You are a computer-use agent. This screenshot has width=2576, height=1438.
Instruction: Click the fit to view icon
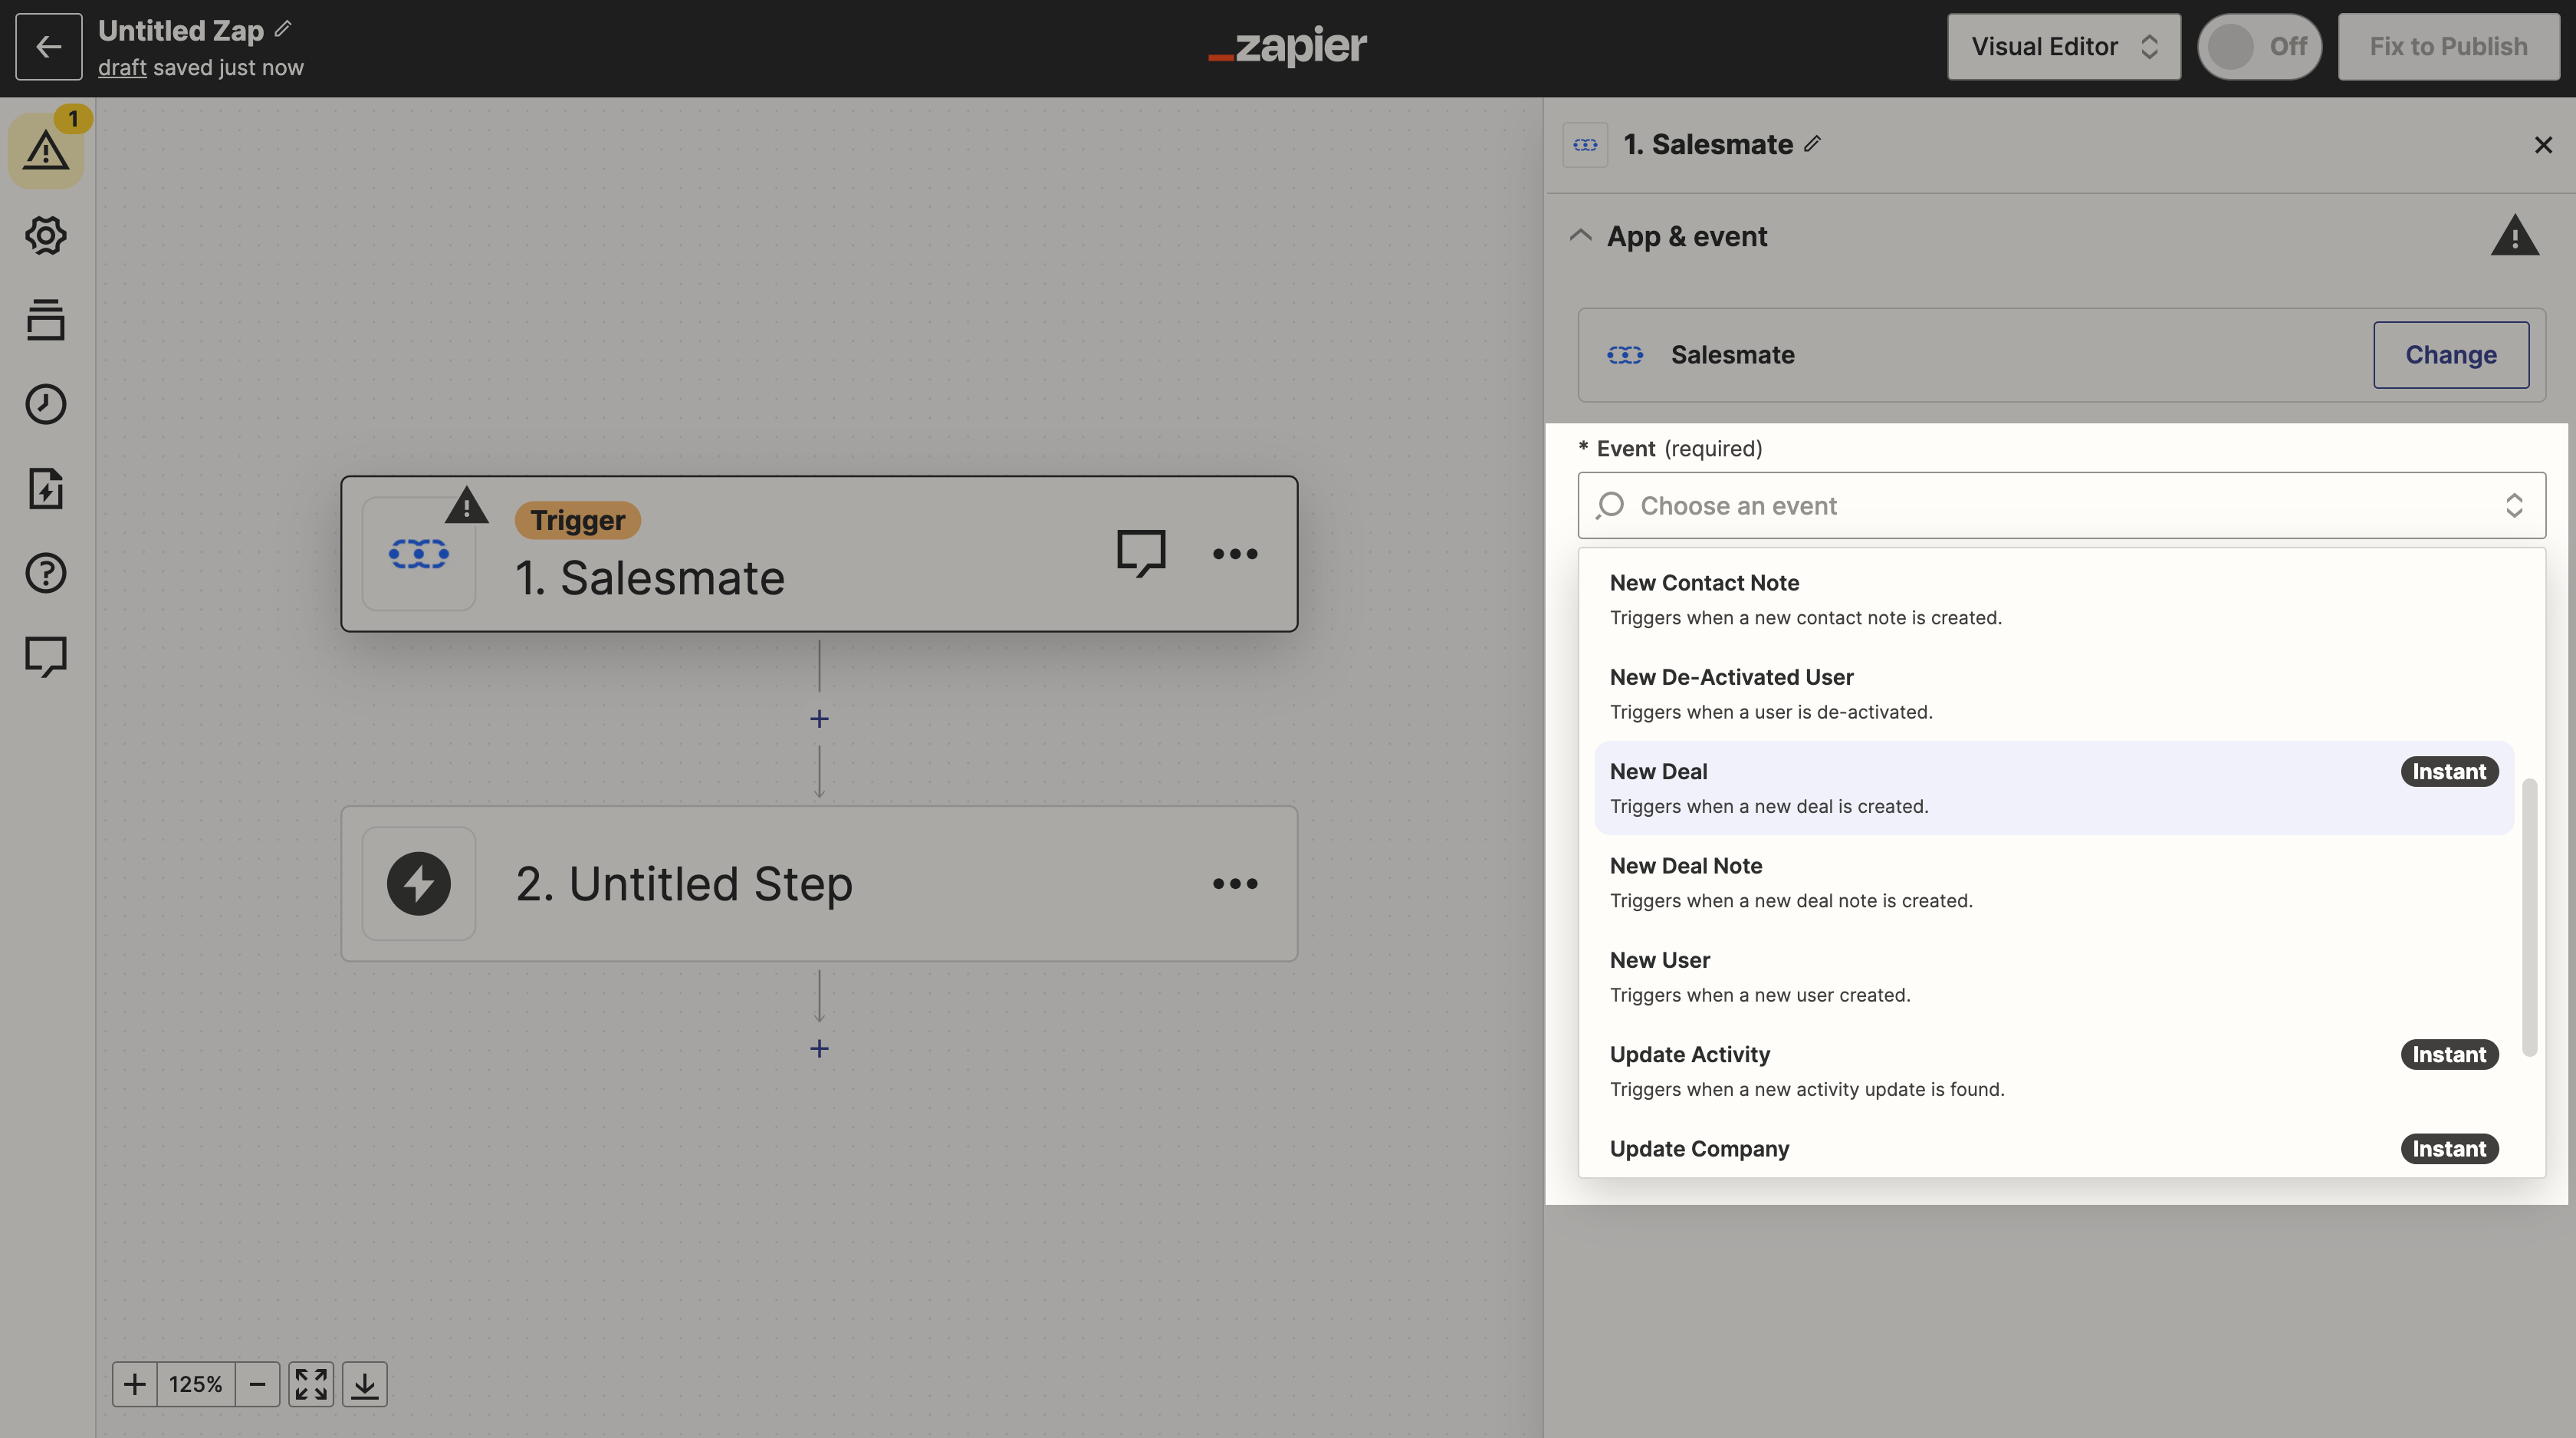click(311, 1384)
